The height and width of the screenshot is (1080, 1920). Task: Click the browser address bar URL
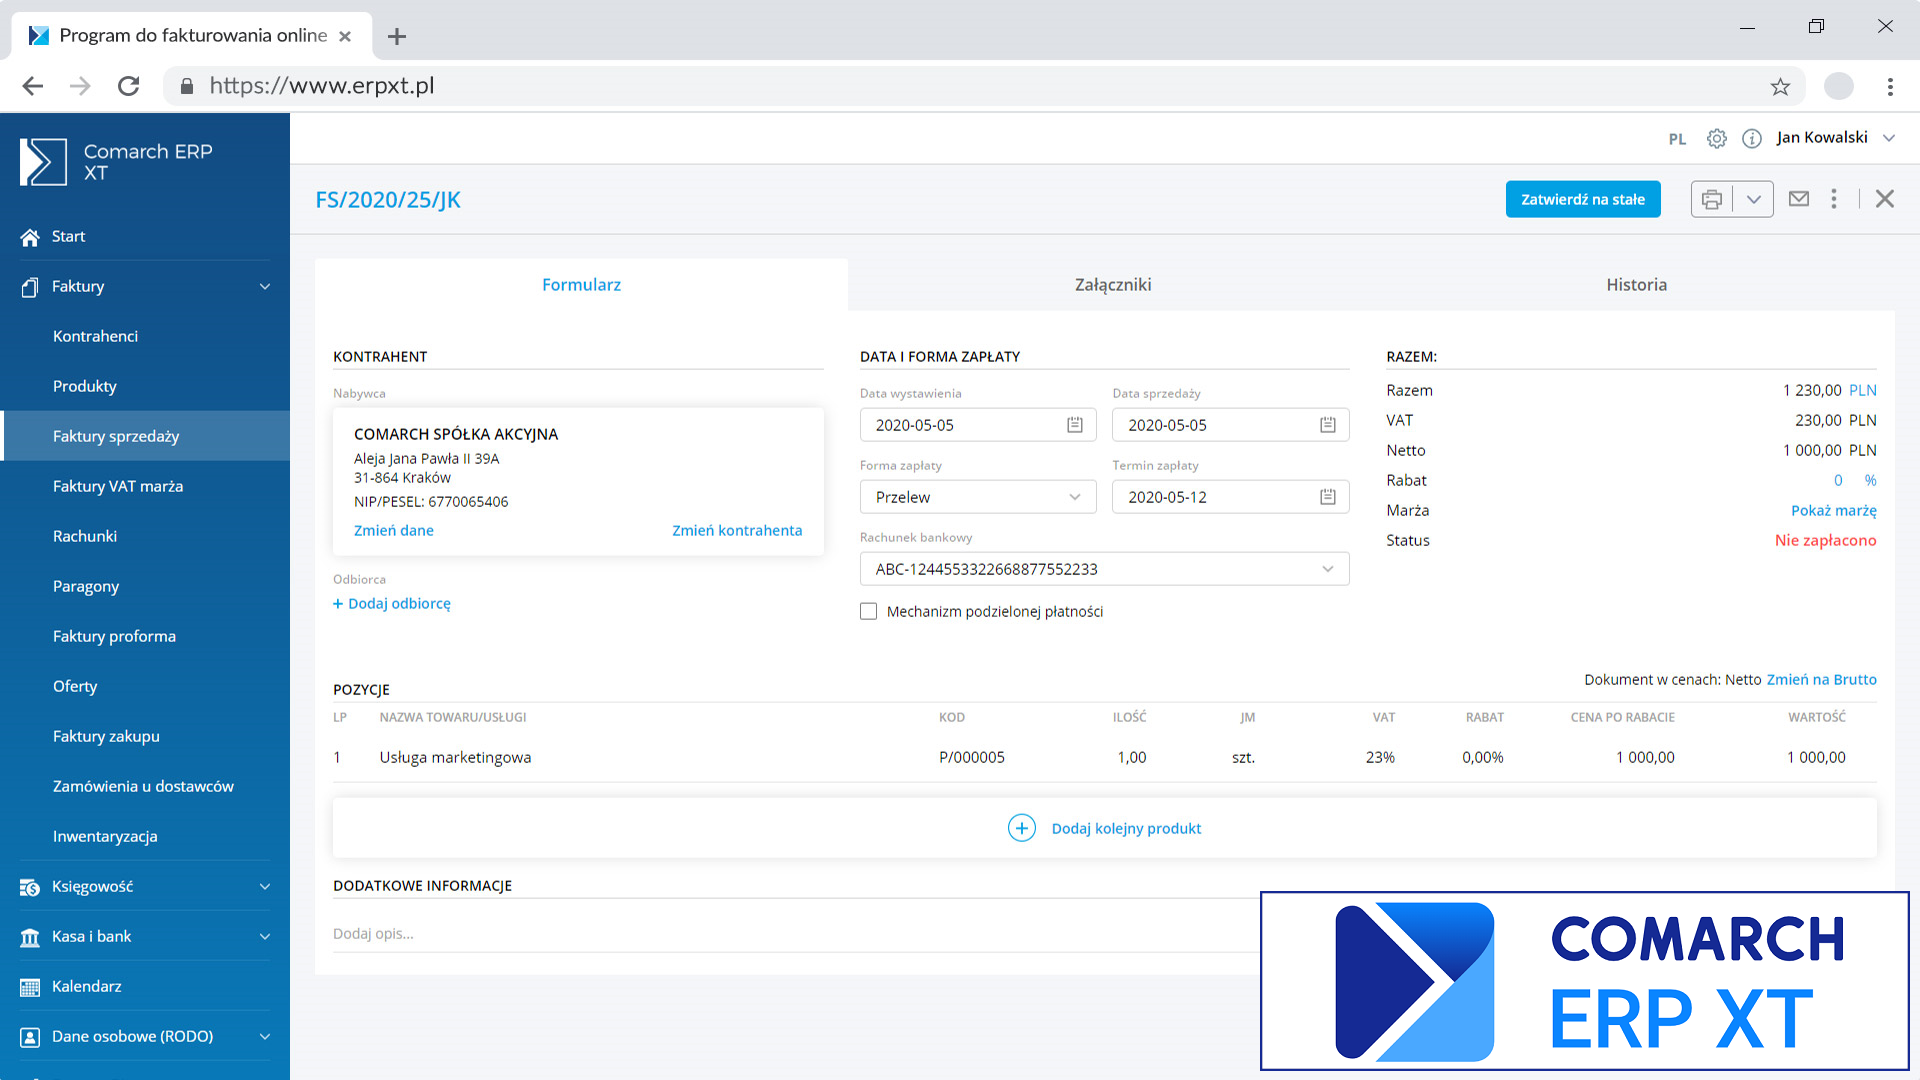[x=322, y=86]
